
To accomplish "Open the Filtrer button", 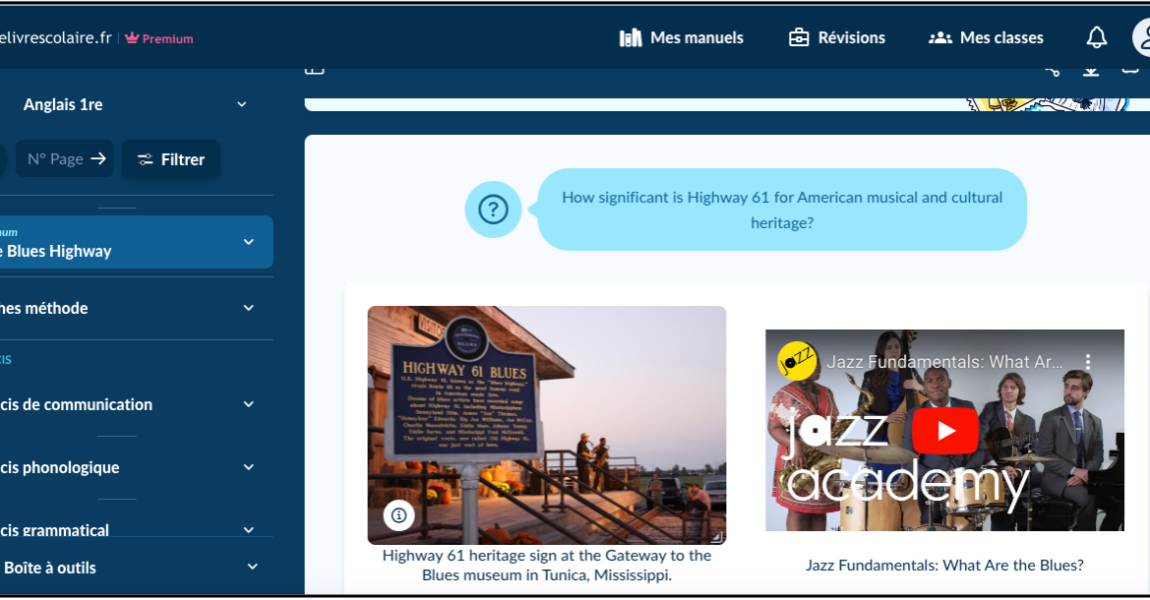I will pos(171,159).
